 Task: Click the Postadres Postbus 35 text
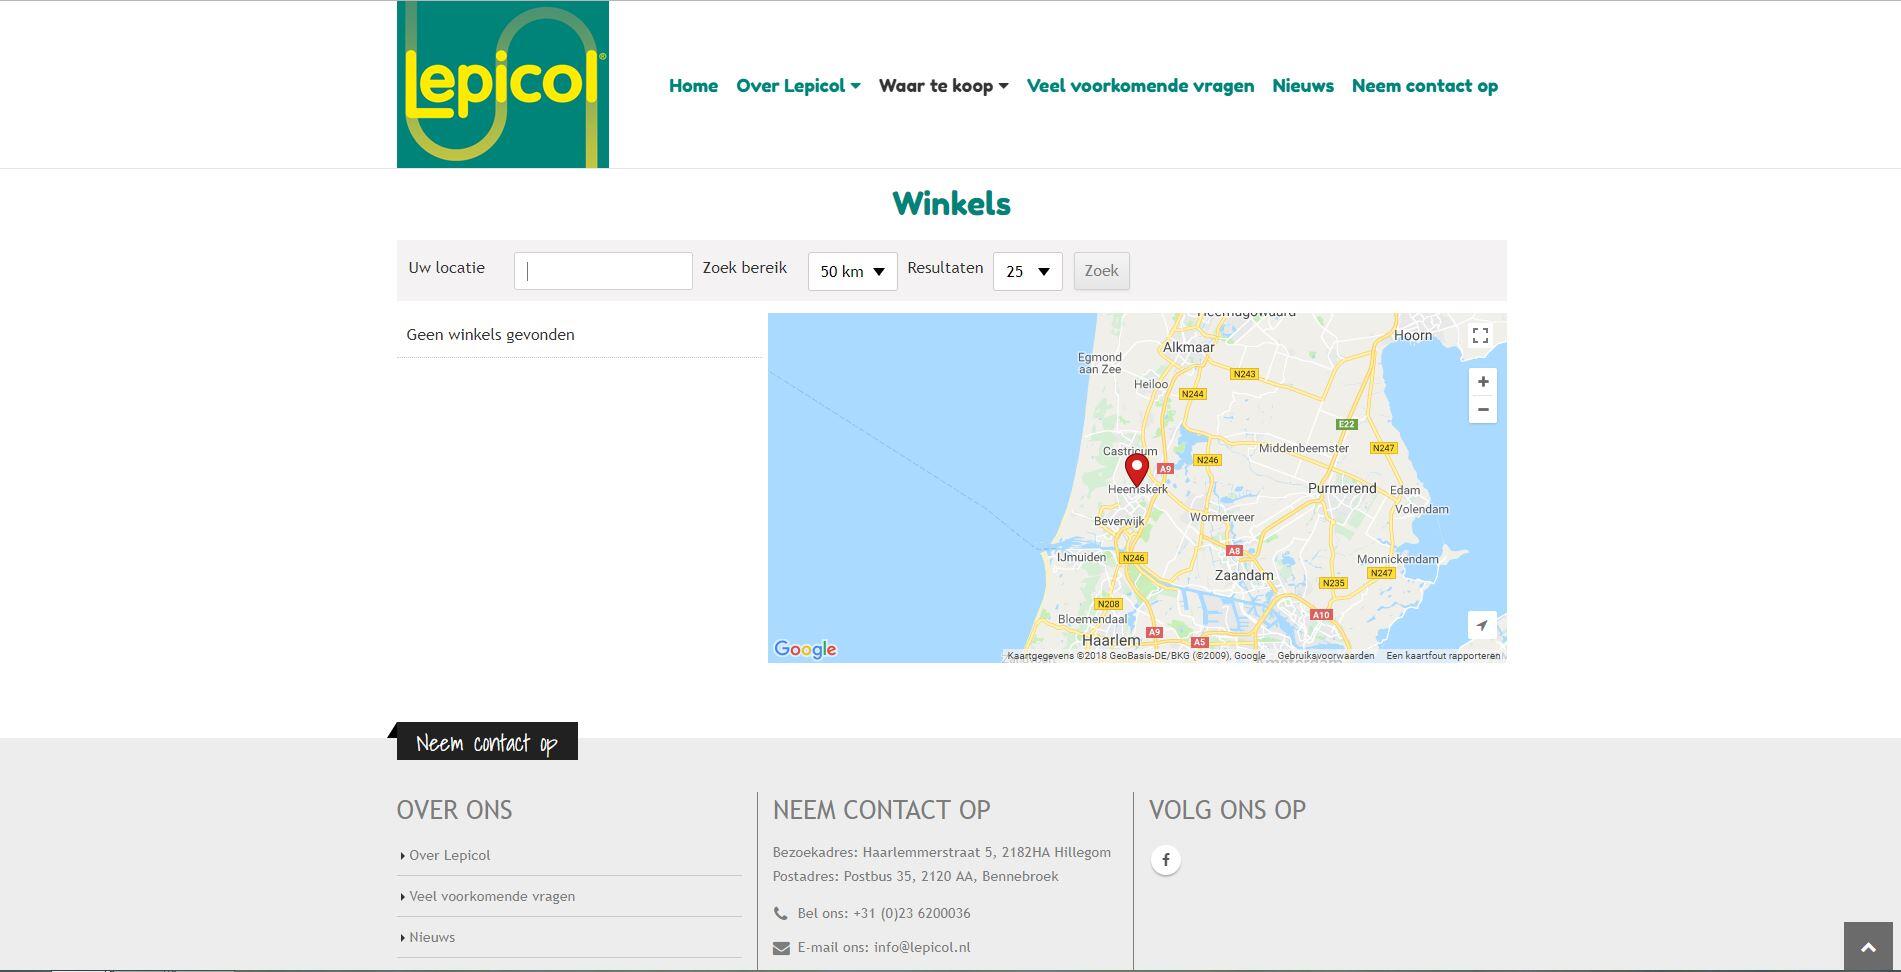point(915,876)
